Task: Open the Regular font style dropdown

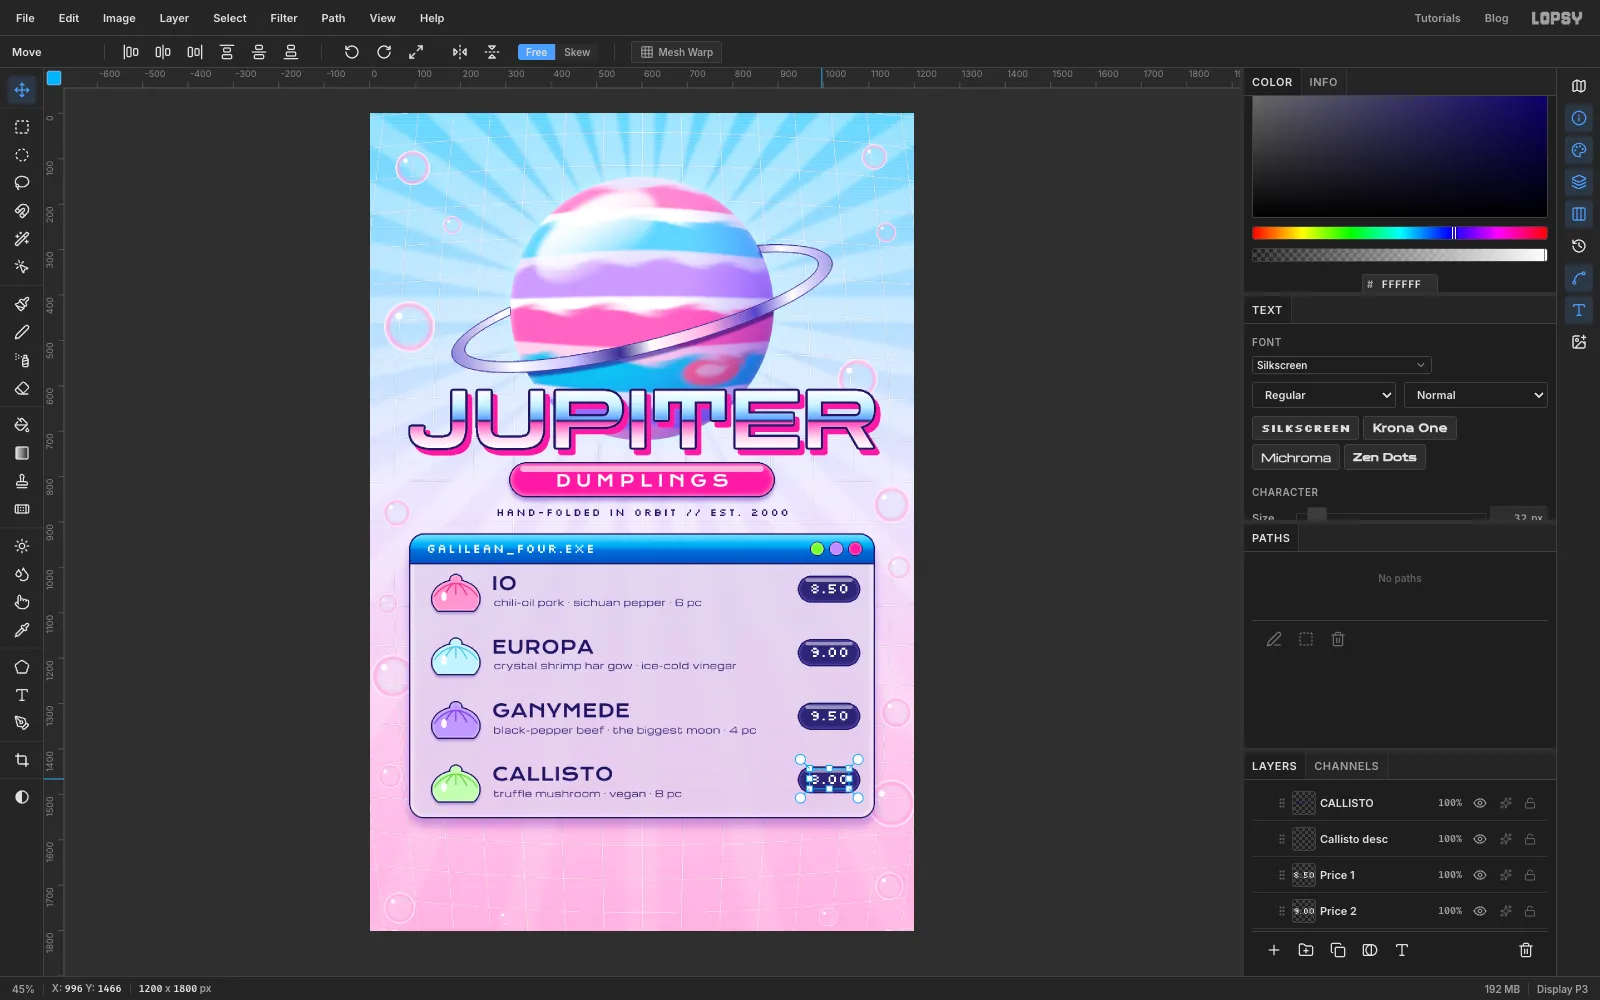Action: point(1324,395)
